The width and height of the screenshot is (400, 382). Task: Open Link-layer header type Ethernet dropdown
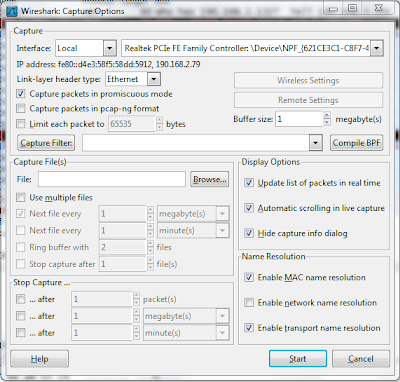[154, 79]
